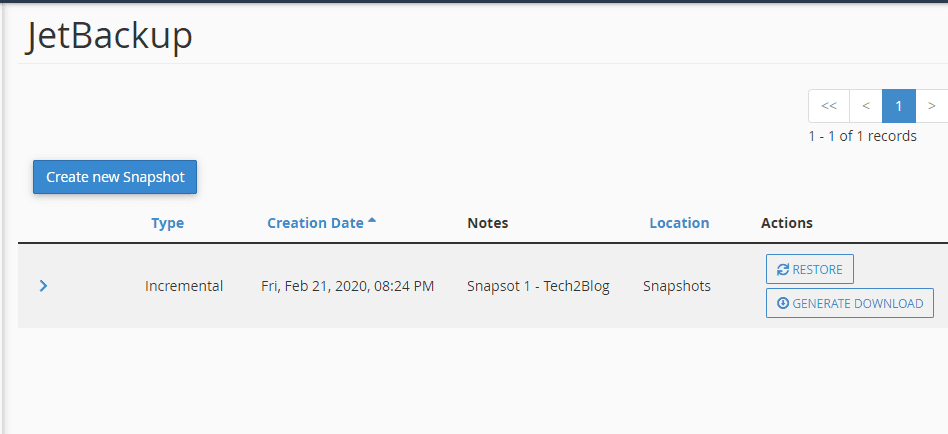Image resolution: width=948 pixels, height=434 pixels.
Task: Go to previous page with < button
Action: pos(866,106)
